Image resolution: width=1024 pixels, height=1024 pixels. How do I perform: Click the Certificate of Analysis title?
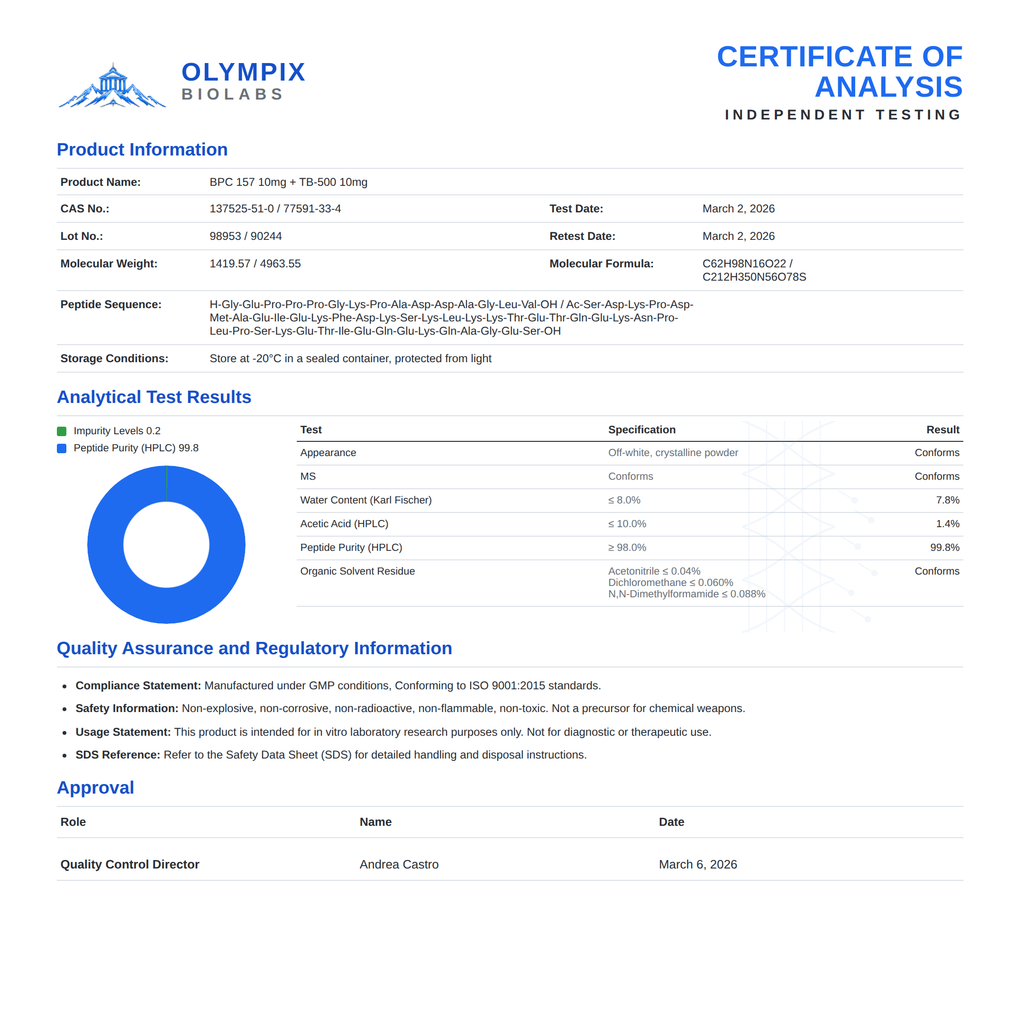tap(840, 72)
